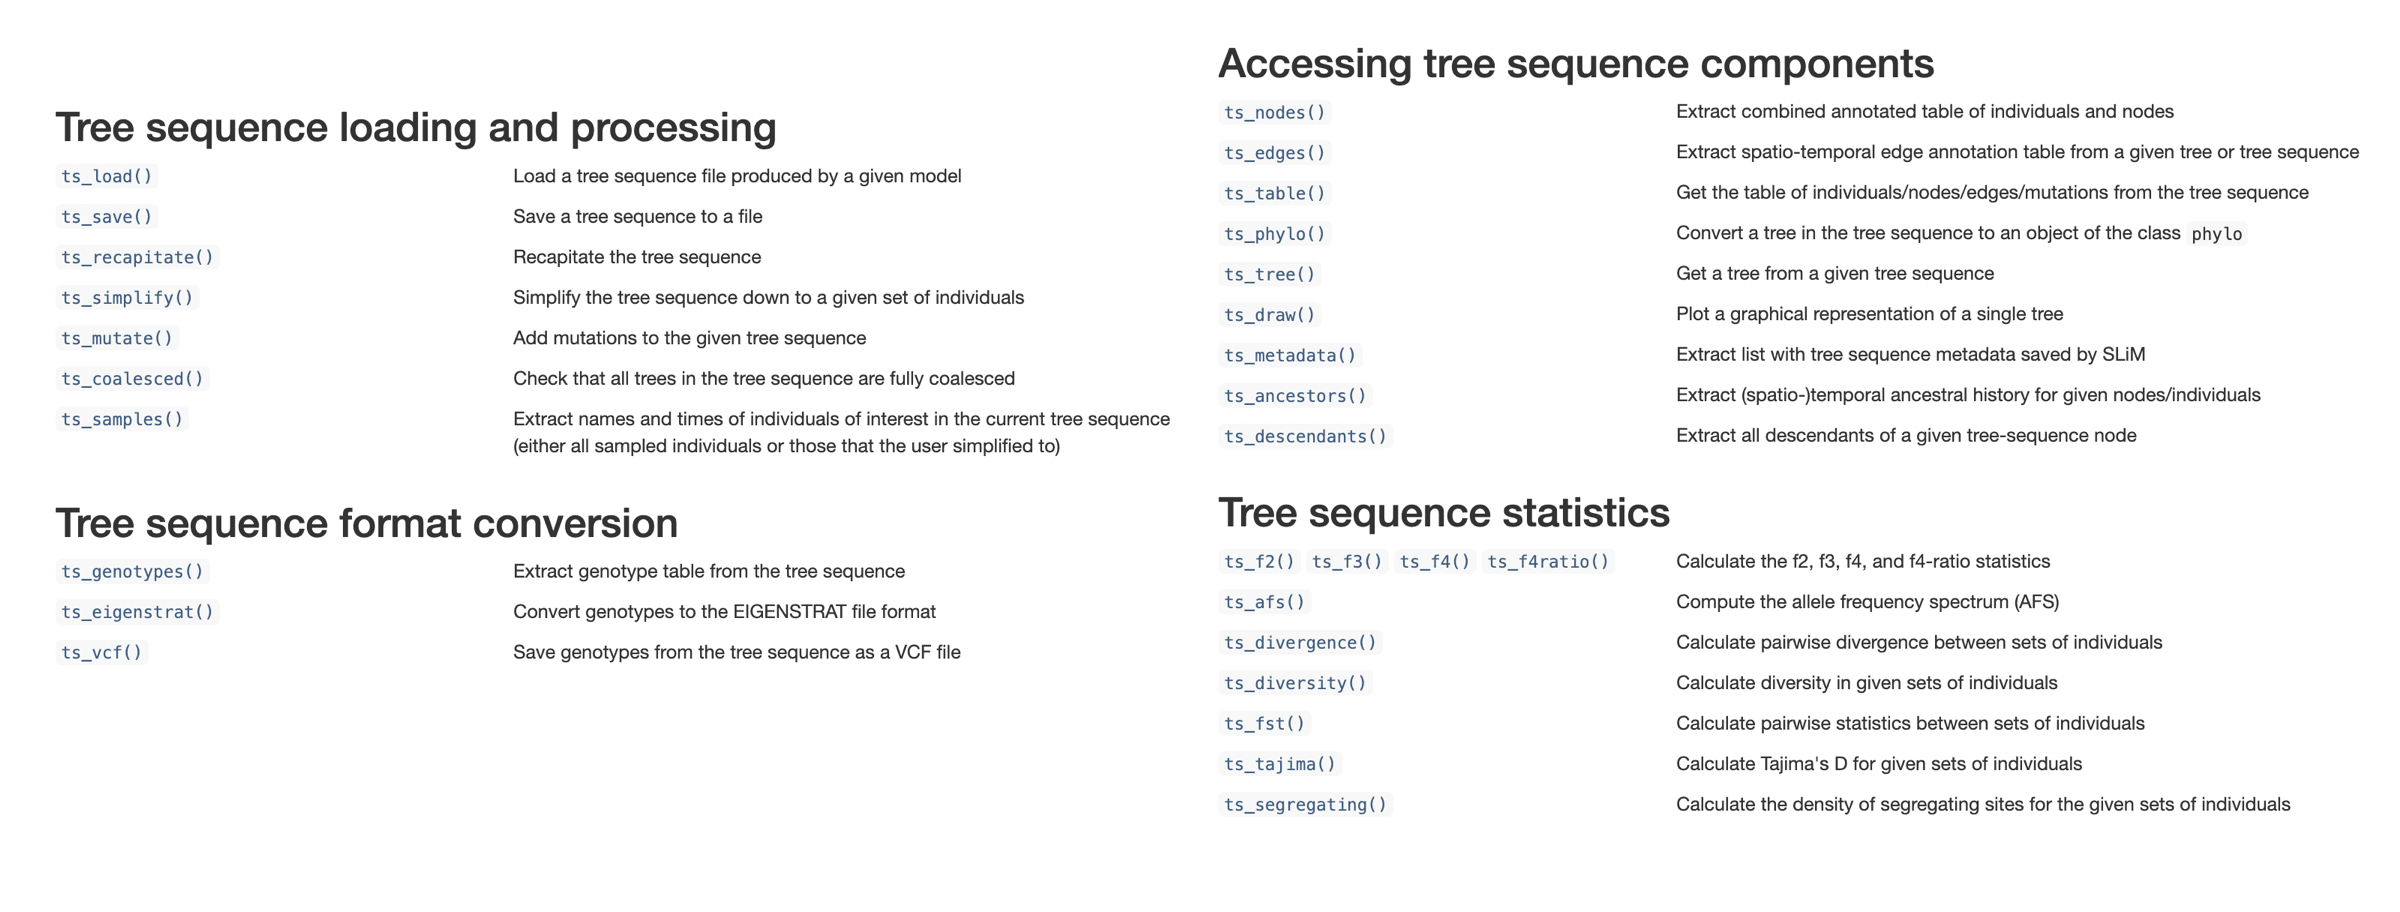Click the ts_draw() link
Screen dimensions: 2400x912
[x=1270, y=315]
